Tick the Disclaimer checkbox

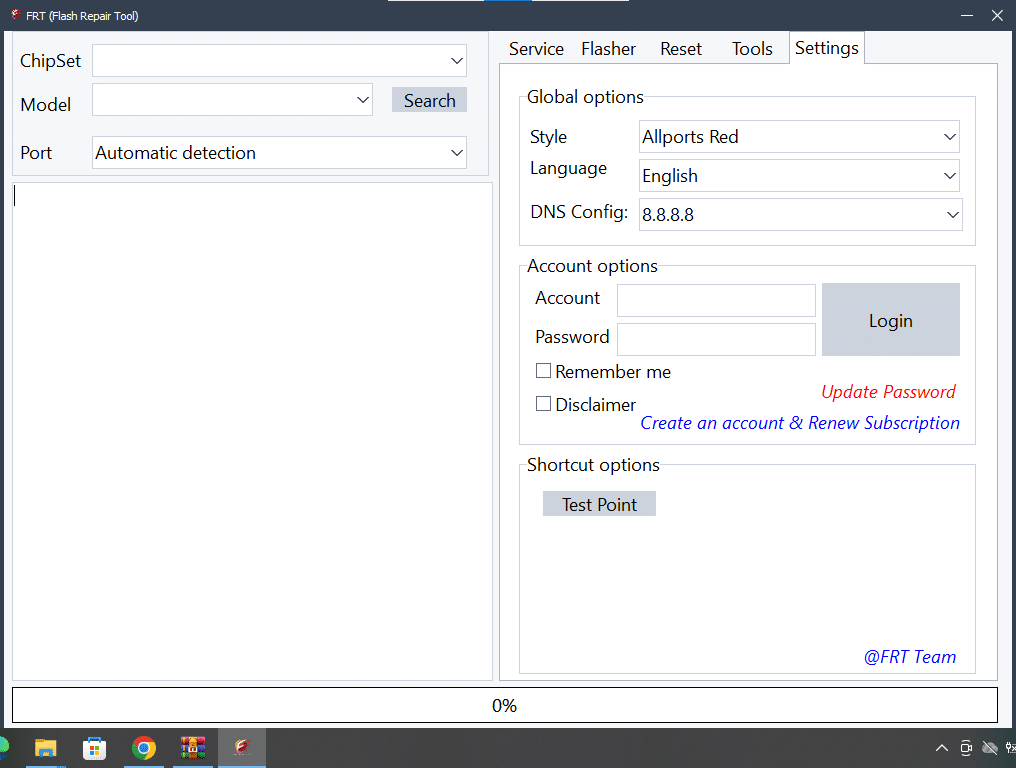[x=544, y=404]
